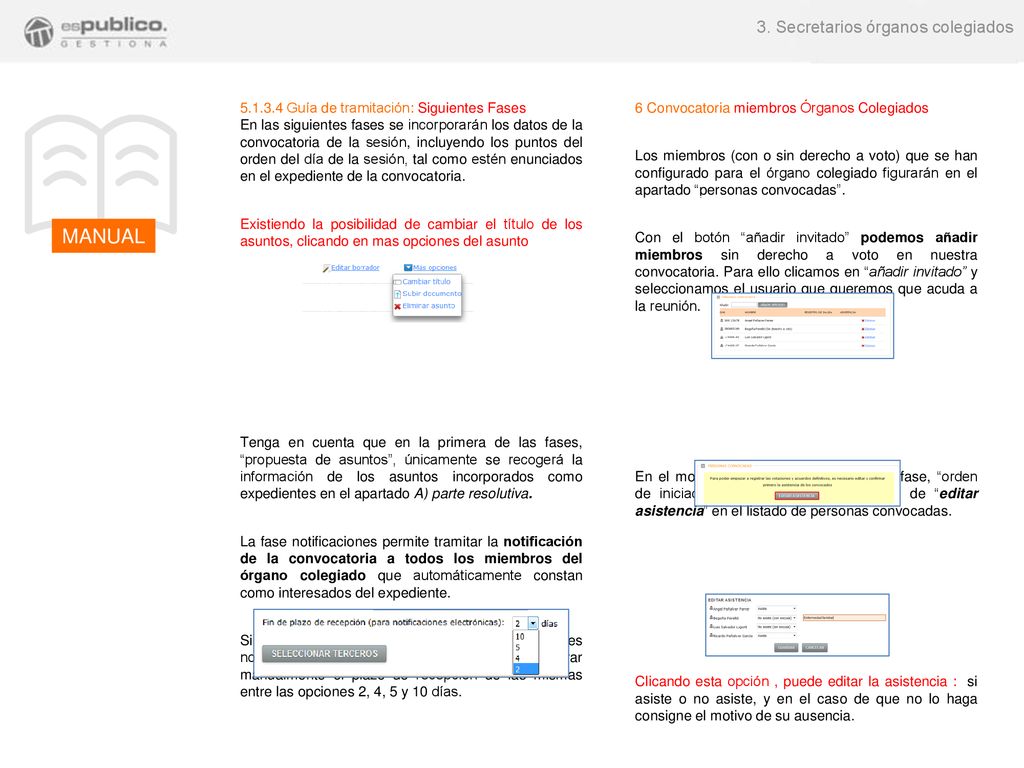Screen dimensions: 1024x768
Task: Open the Editar borrador link
Action: click(355, 268)
